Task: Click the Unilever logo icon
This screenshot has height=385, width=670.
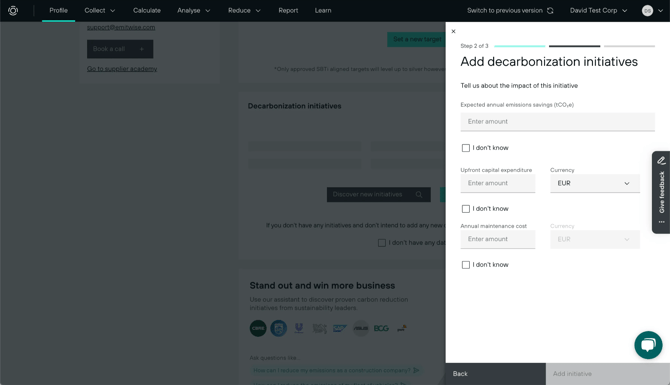Action: tap(299, 328)
